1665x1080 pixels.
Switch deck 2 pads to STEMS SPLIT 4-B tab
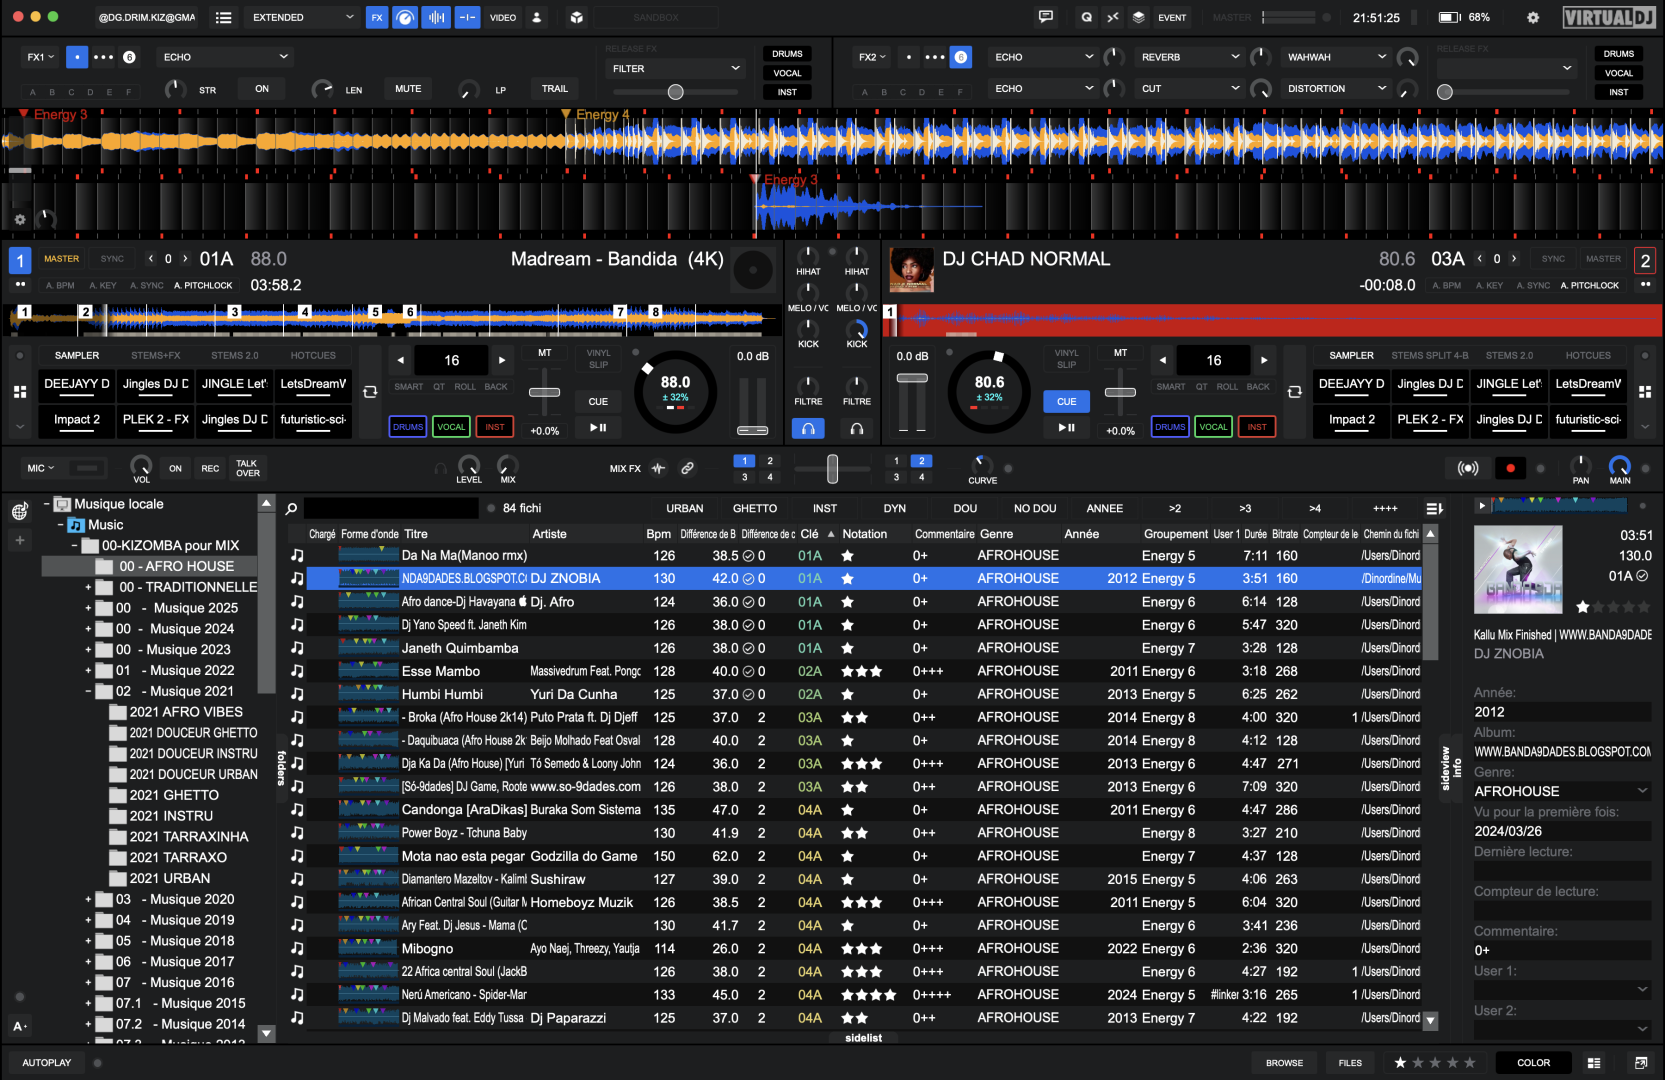(x=1429, y=356)
